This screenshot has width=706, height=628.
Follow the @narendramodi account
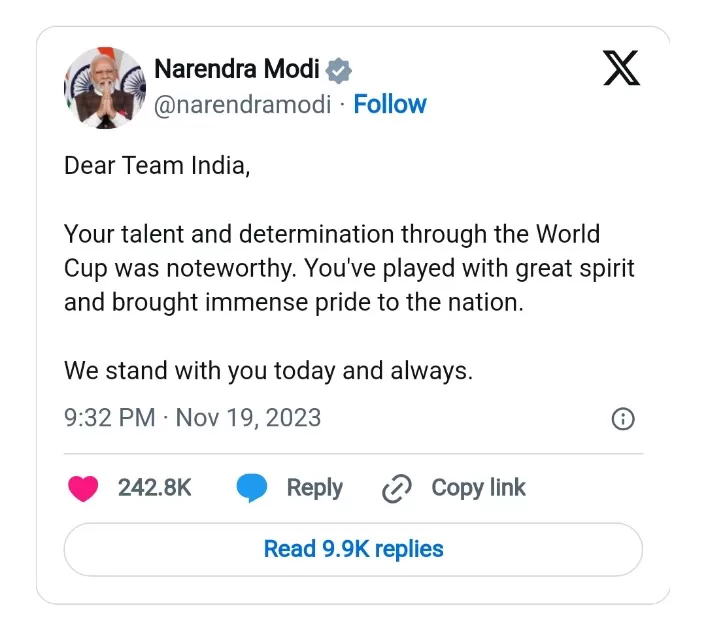point(390,104)
